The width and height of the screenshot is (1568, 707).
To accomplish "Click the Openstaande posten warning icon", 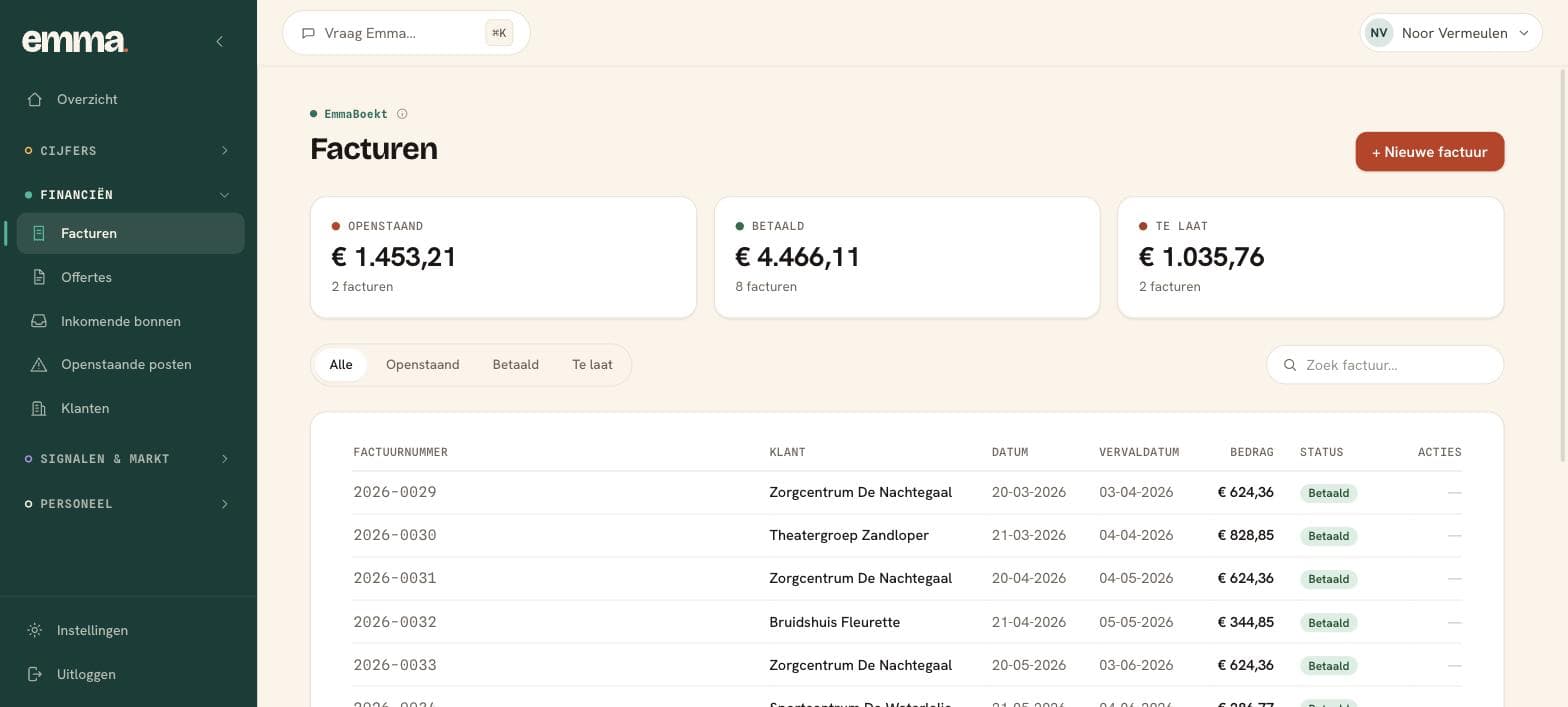I will coord(39,364).
